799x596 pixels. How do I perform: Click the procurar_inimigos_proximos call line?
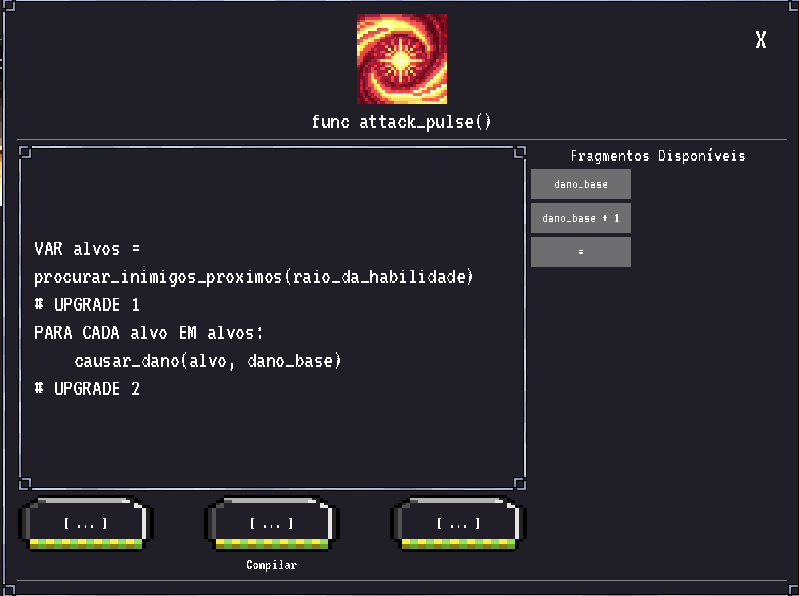(254, 278)
